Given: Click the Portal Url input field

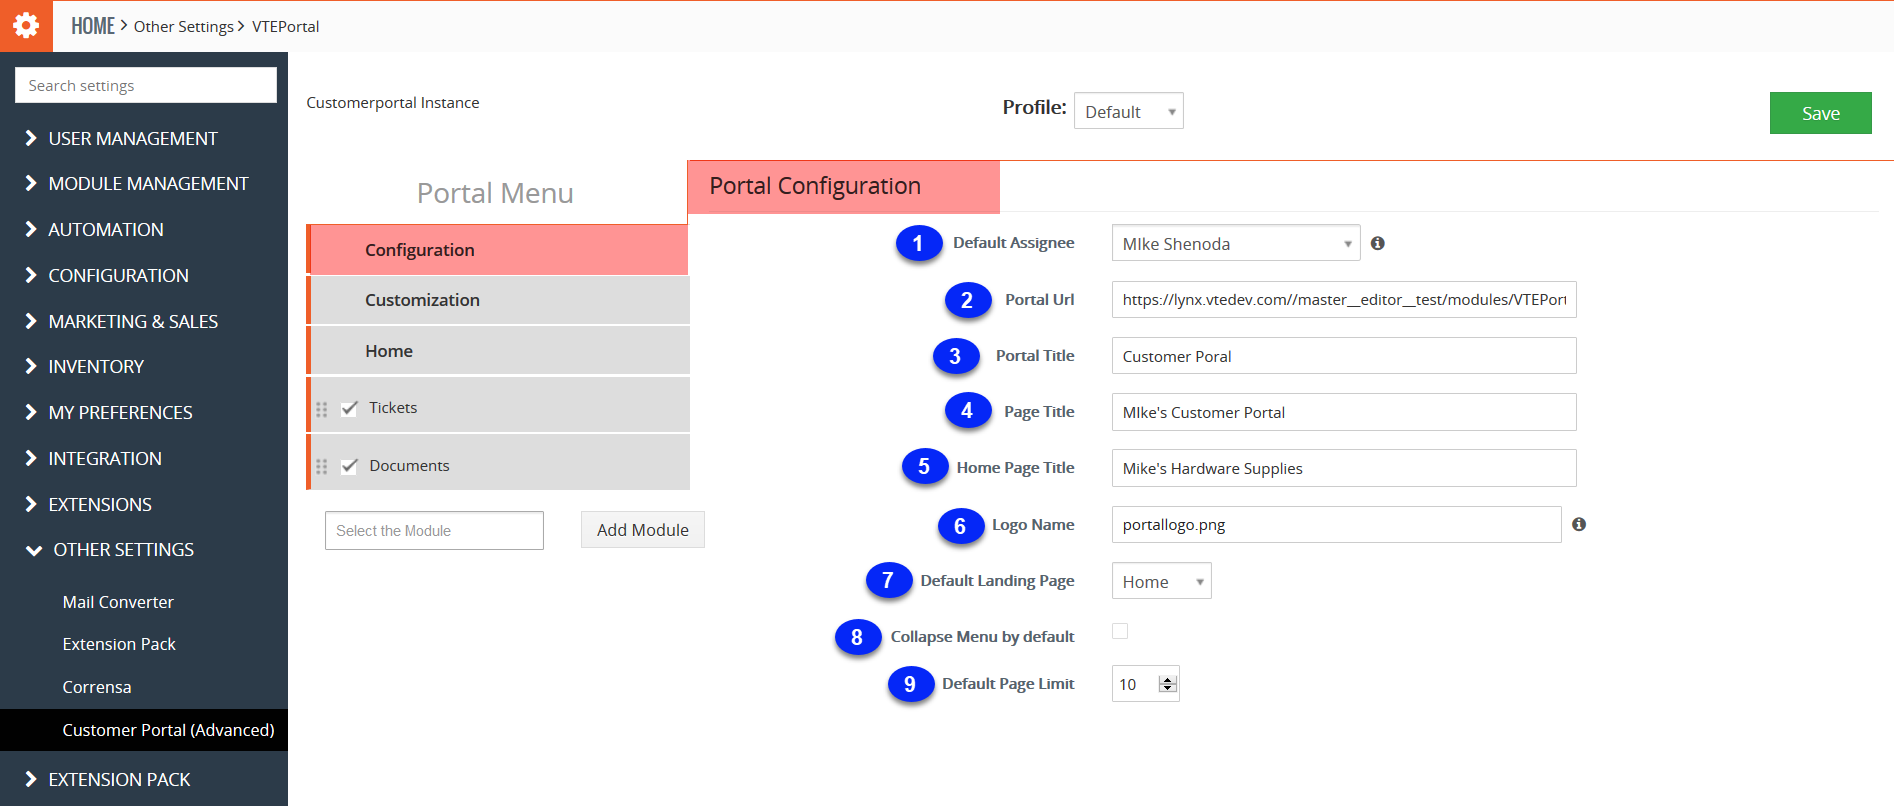Looking at the screenshot, I should coord(1344,299).
